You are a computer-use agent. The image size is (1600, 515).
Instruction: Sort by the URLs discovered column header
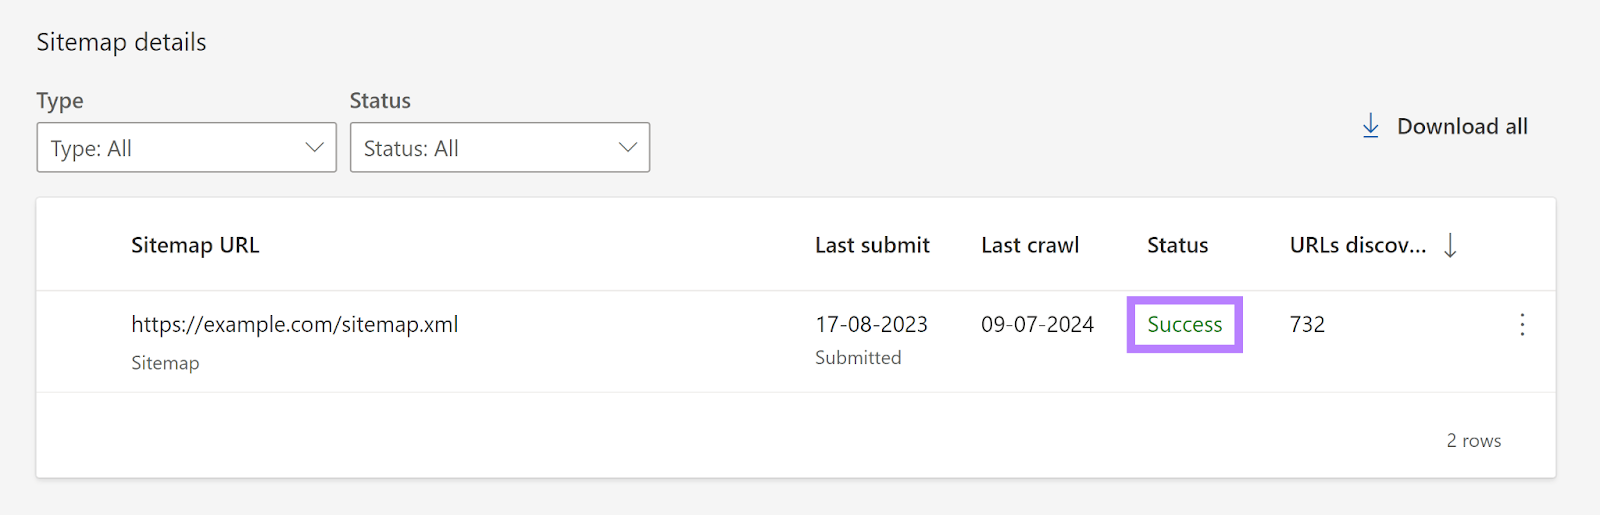click(x=1357, y=245)
